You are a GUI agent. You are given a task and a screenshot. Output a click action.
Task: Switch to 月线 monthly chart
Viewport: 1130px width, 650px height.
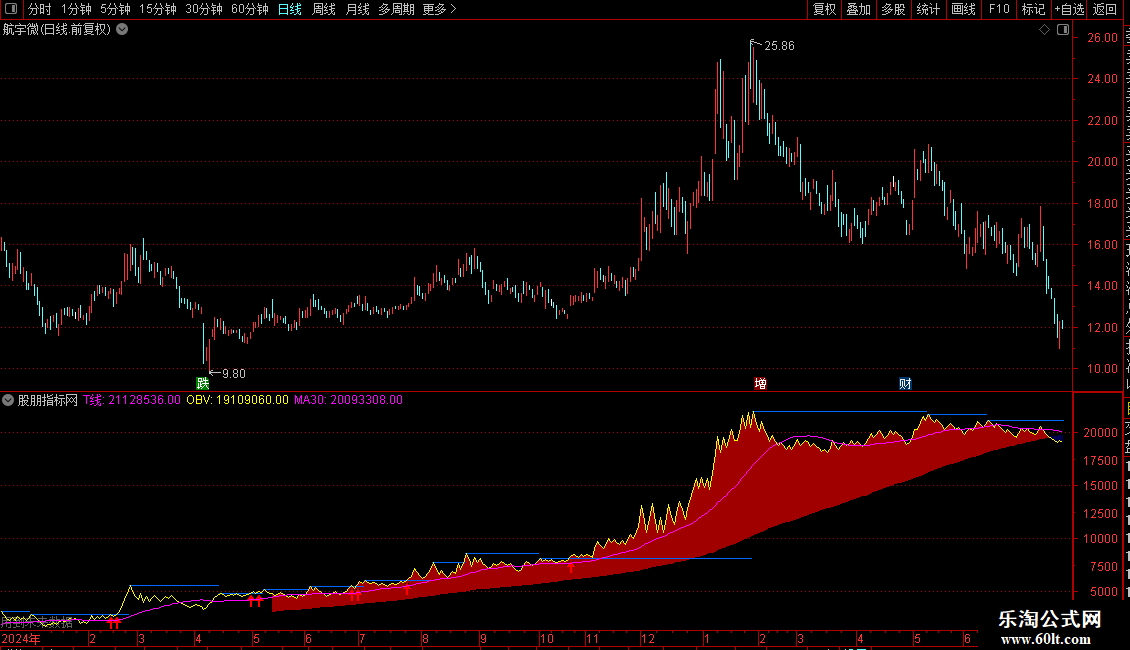click(357, 9)
